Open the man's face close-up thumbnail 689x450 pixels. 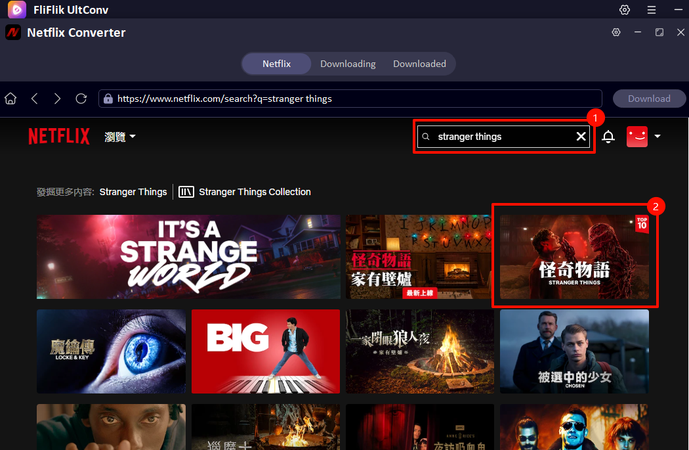click(111, 427)
